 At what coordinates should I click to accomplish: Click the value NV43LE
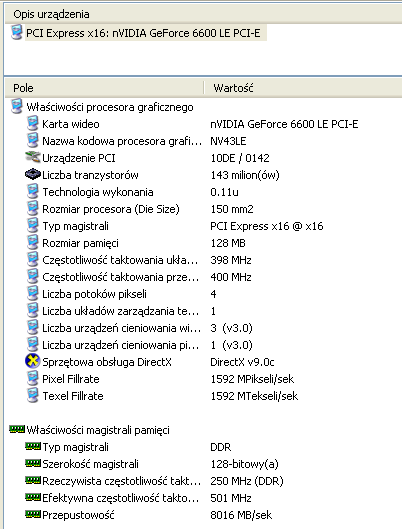click(x=228, y=141)
